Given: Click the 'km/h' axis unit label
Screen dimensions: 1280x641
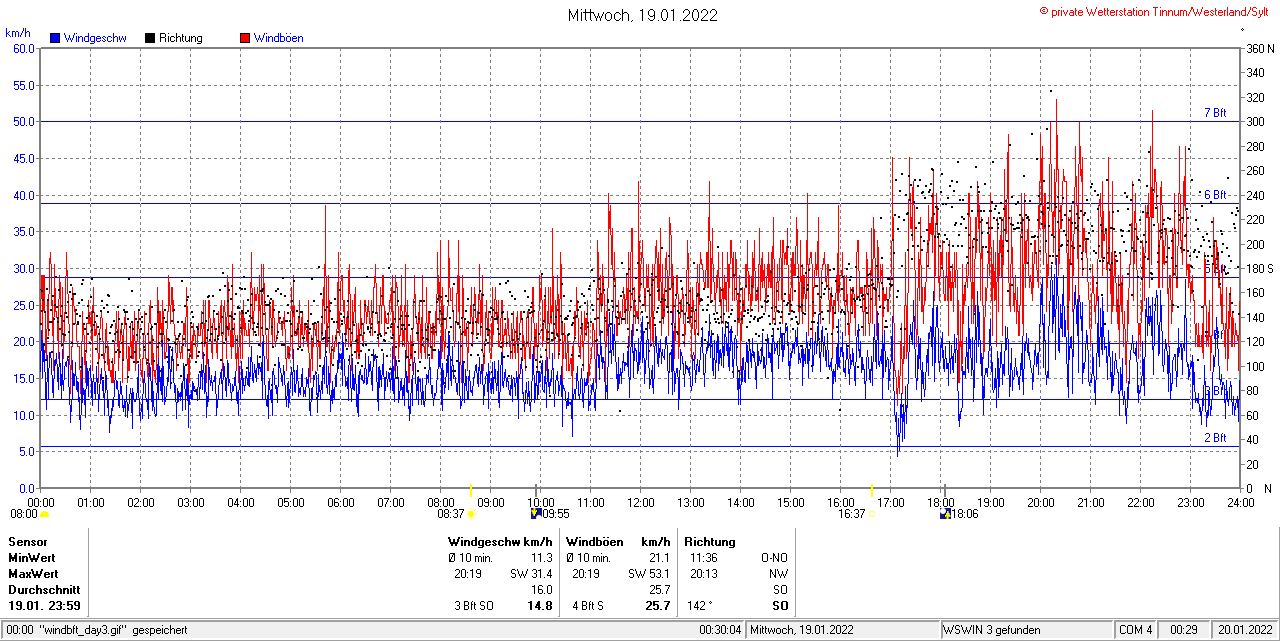Looking at the screenshot, I should [18, 33].
